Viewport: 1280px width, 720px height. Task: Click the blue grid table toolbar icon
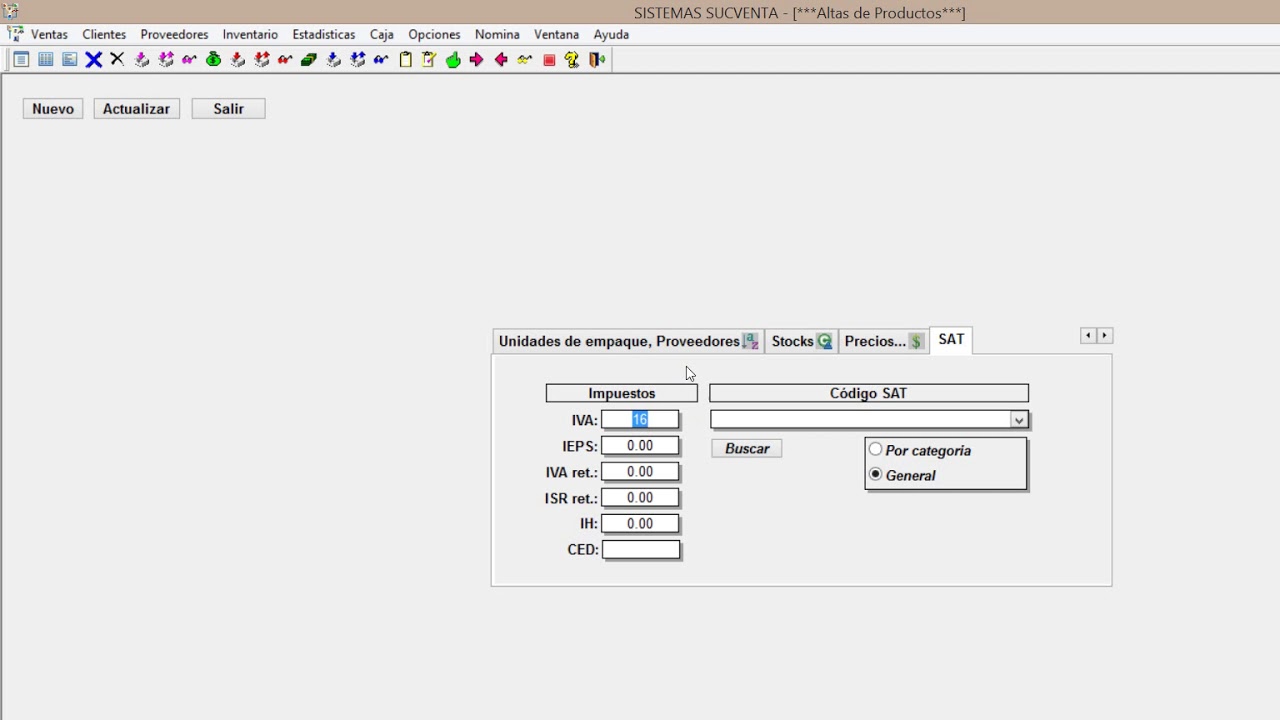45,60
